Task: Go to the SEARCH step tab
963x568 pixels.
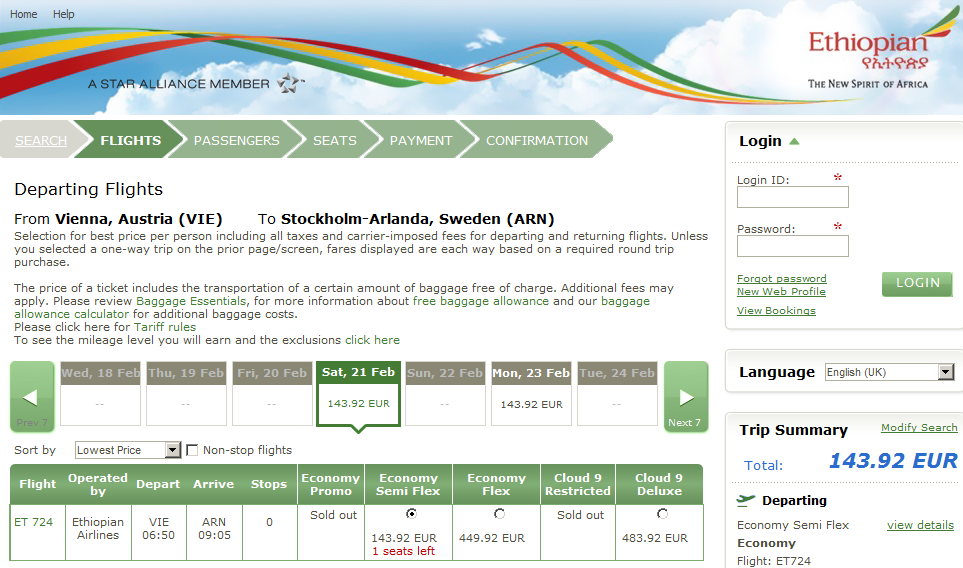Action: click(41, 140)
